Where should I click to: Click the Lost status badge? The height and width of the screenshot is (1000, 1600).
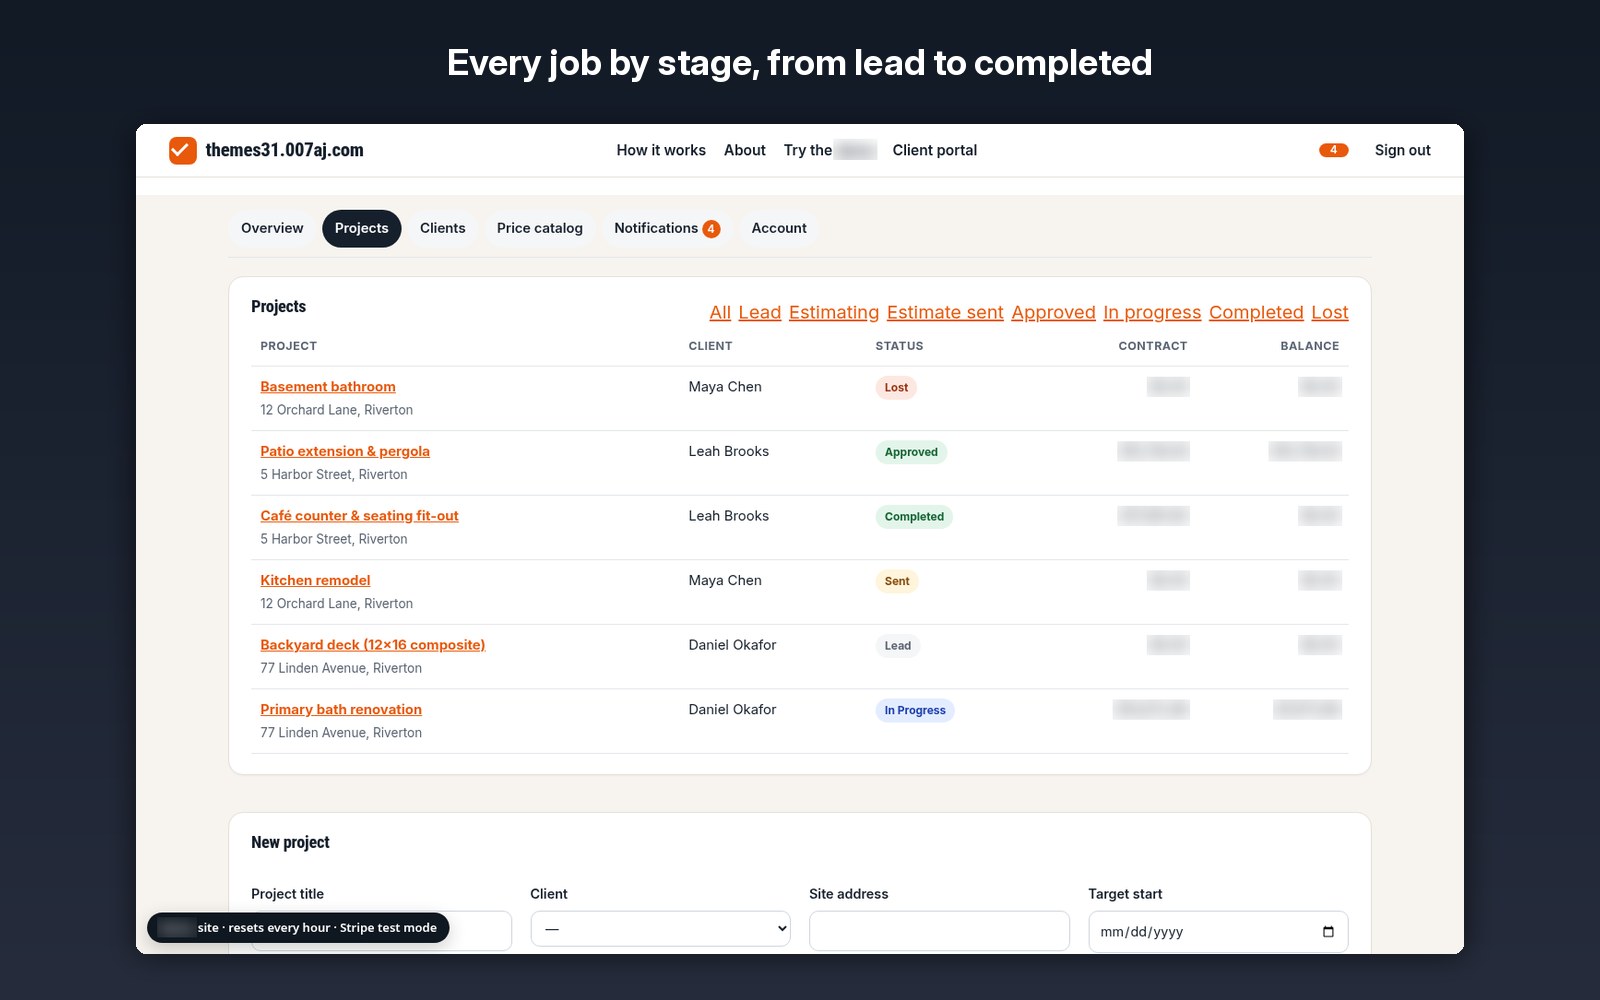[896, 388]
